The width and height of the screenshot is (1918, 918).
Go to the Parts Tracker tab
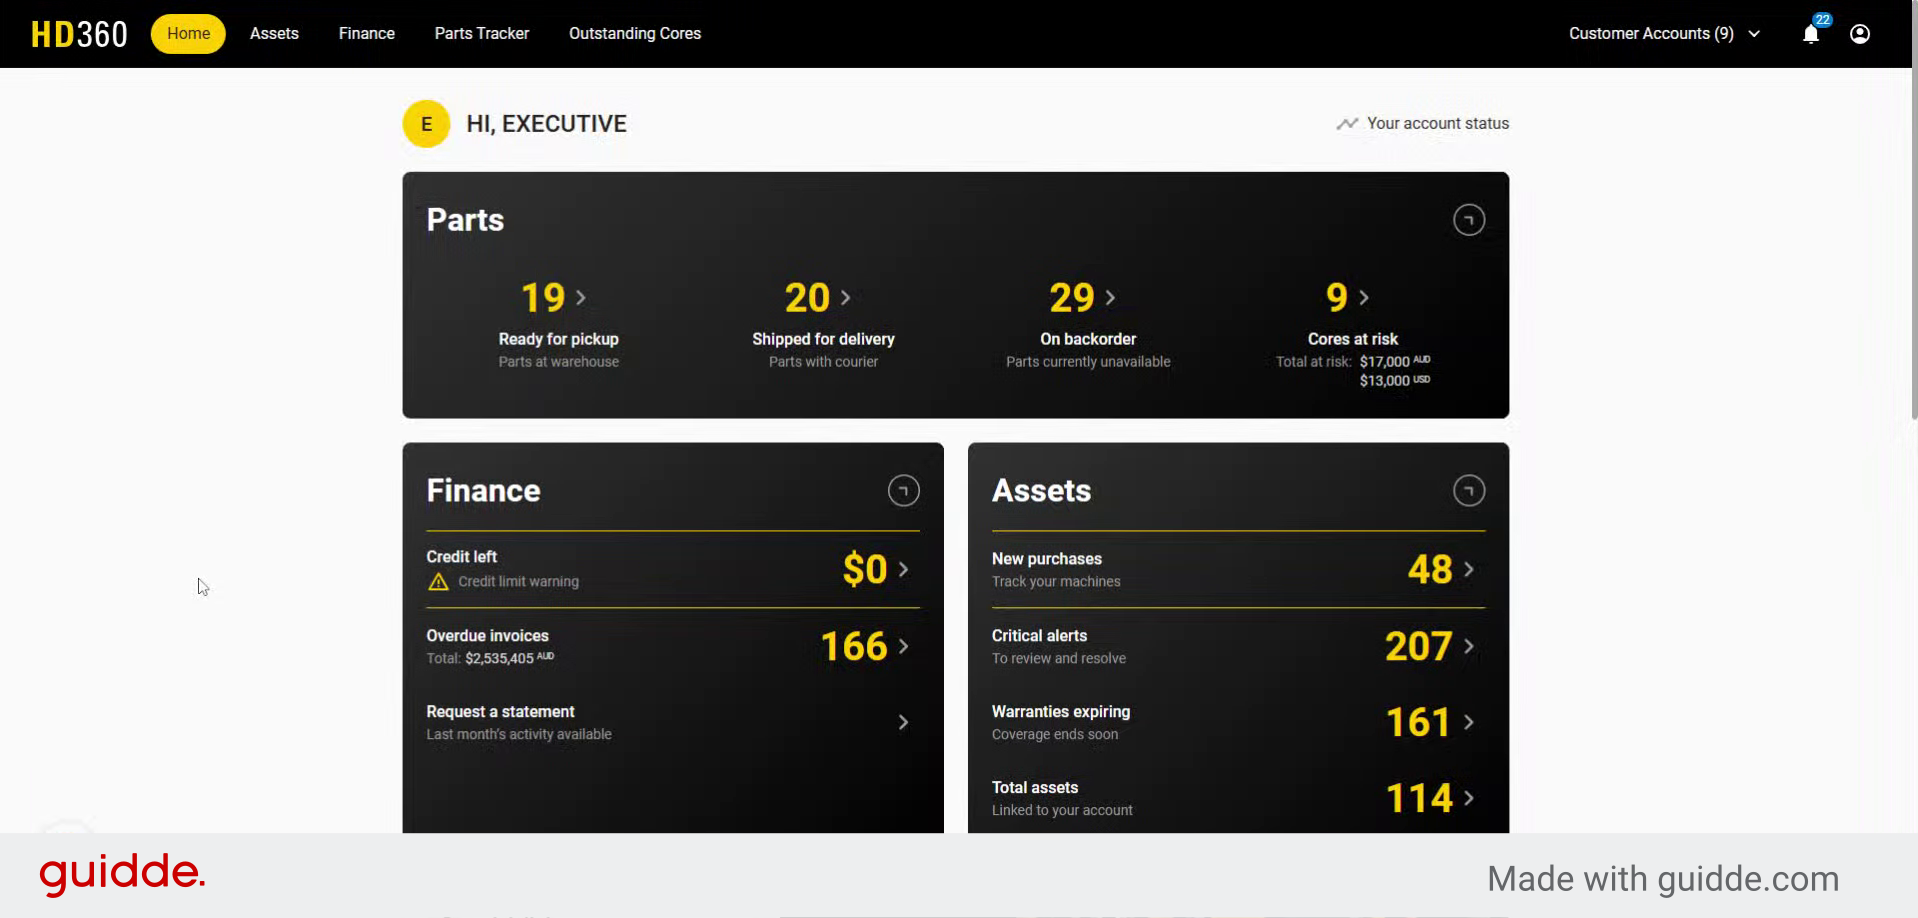[481, 34]
